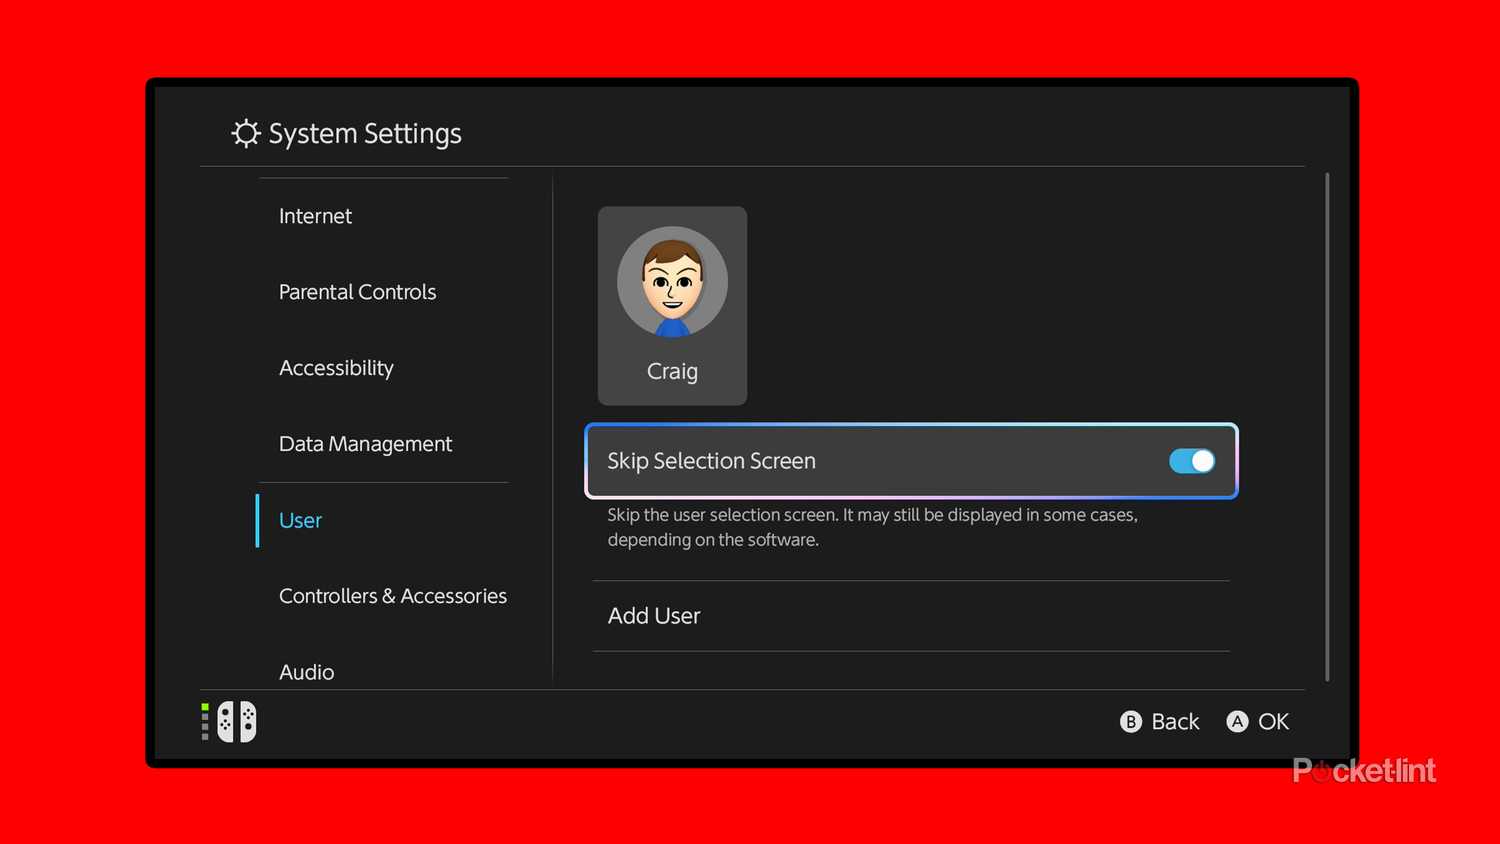1500x844 pixels.
Task: Click the left Joy-Con icon
Action: click(x=224, y=721)
